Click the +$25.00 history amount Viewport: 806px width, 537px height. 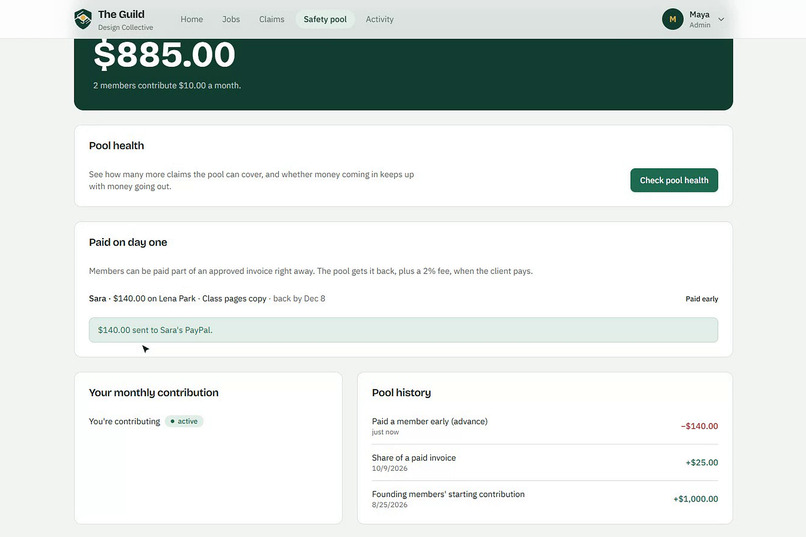pos(702,462)
